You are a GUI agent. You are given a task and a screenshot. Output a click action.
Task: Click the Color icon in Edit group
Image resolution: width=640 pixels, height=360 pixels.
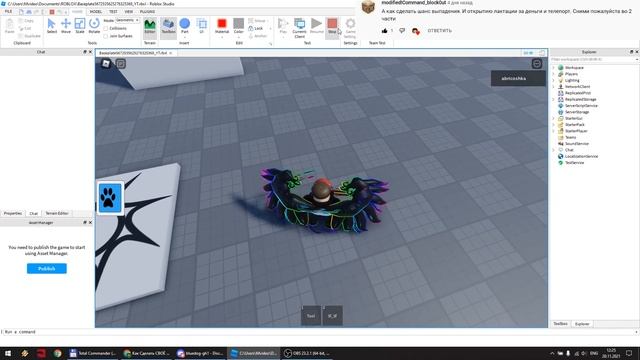coord(239,25)
